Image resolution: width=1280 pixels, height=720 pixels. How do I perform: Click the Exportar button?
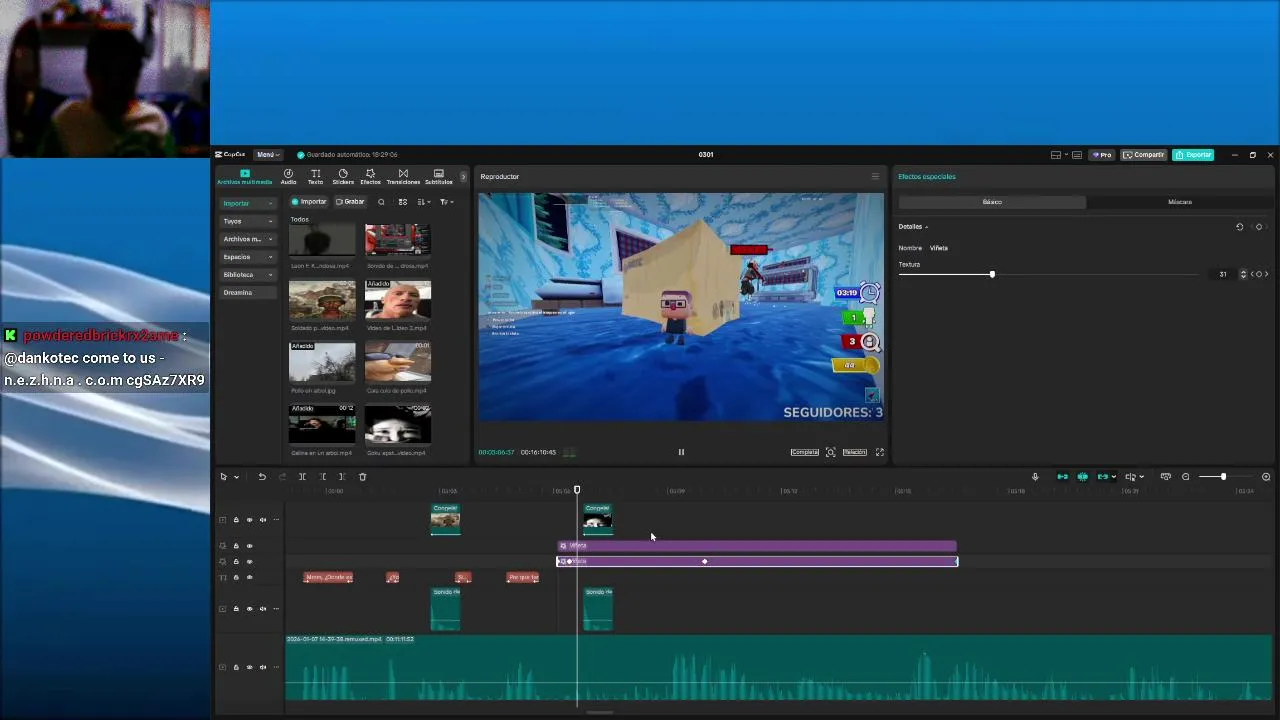[x=1193, y=155]
